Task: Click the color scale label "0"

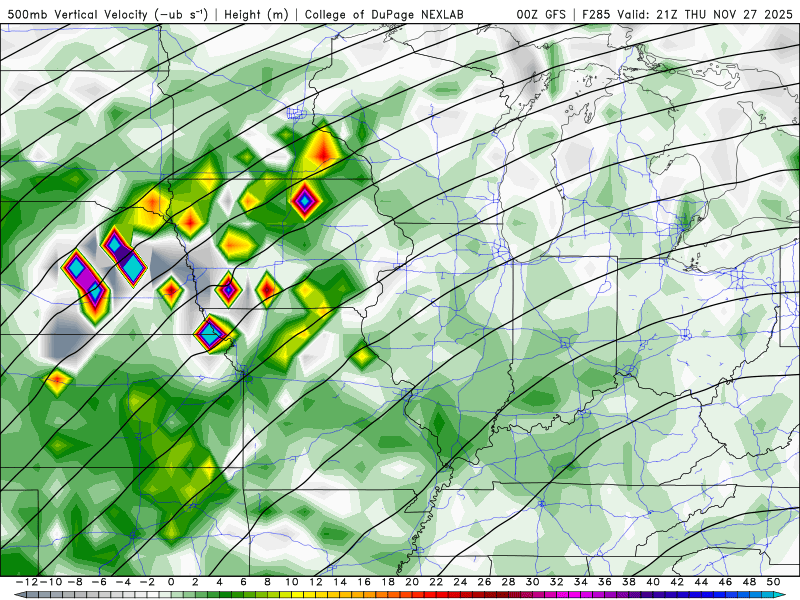Action: (170, 582)
